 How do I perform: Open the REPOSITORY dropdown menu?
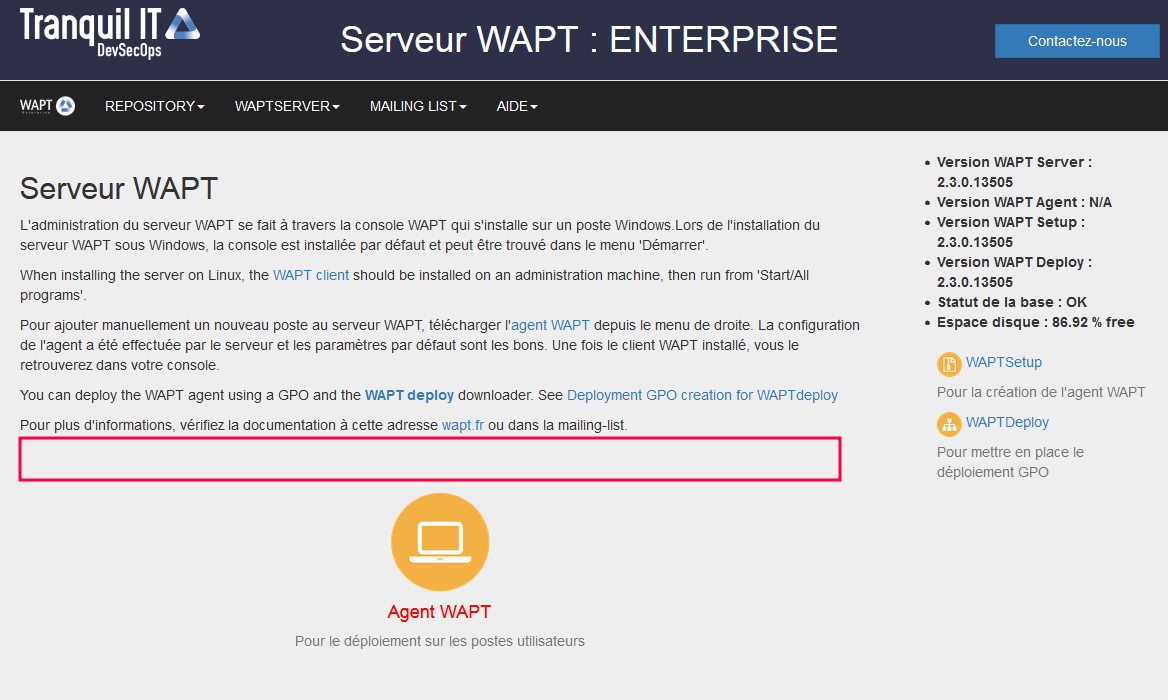click(154, 106)
